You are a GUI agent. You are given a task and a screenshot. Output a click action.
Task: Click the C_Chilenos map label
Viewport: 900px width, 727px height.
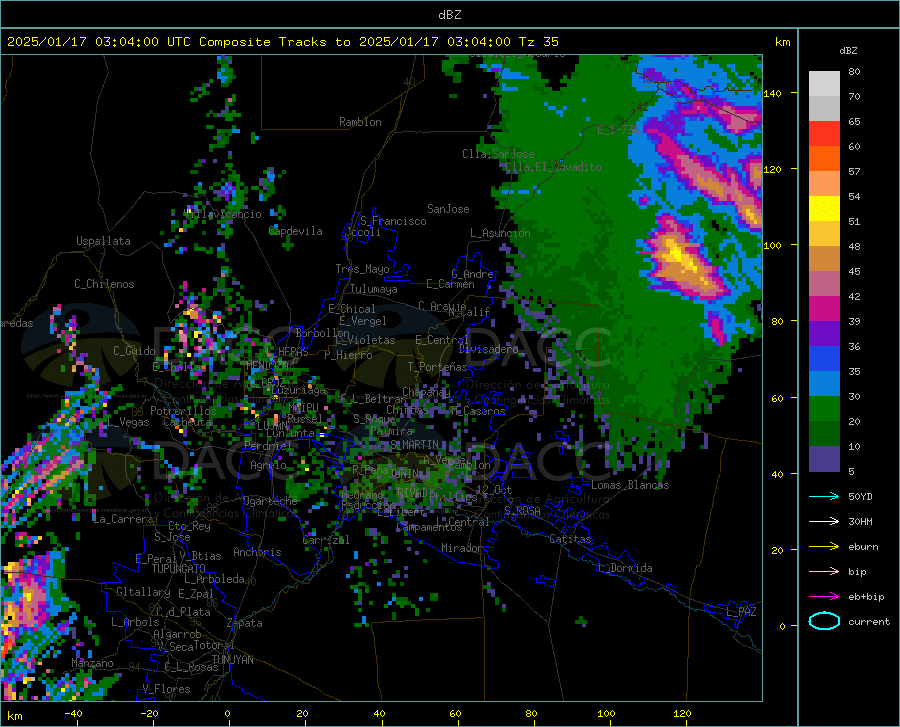104,284
